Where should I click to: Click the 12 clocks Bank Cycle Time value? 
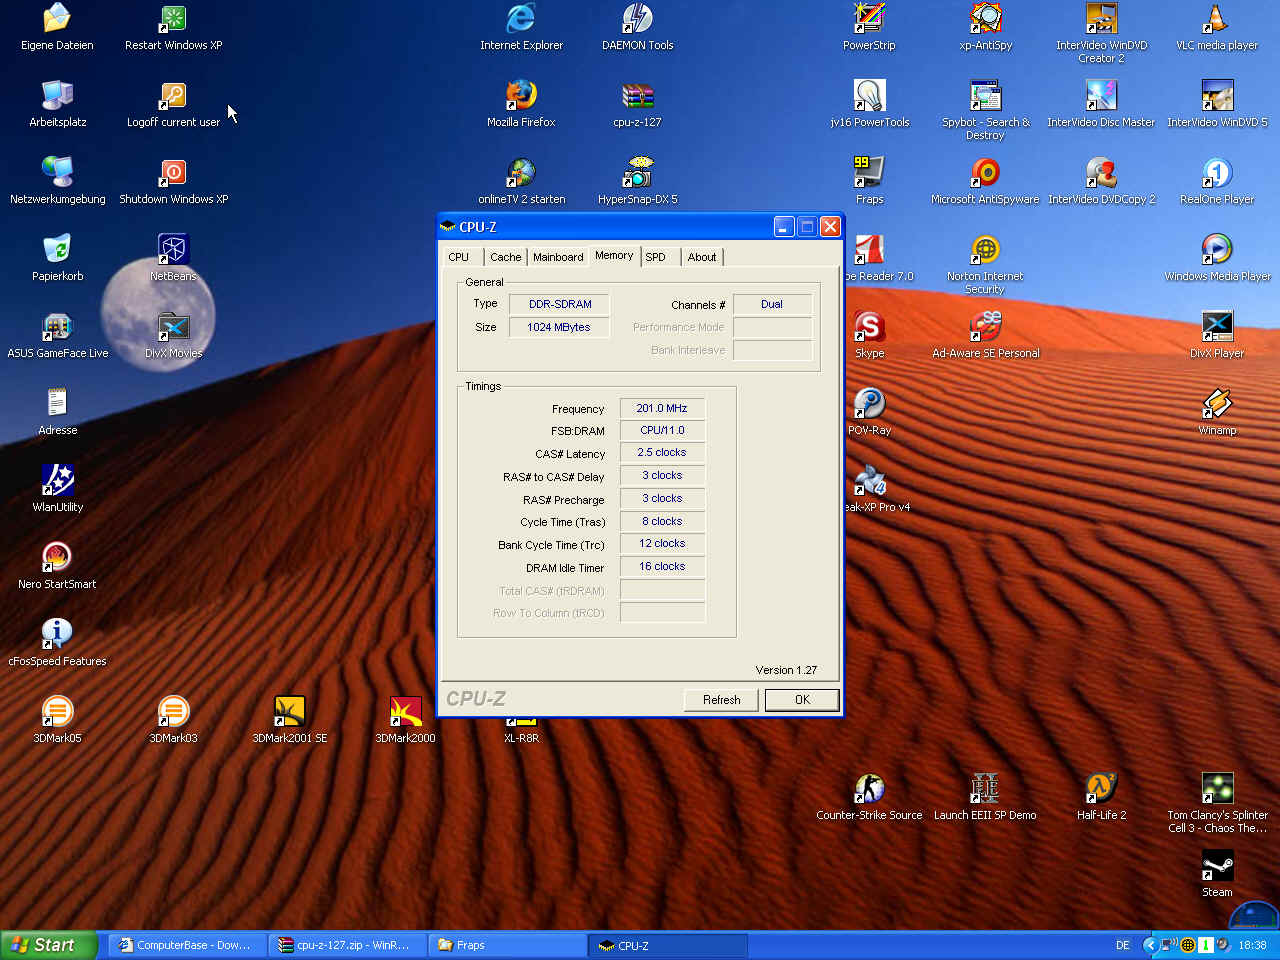point(662,543)
